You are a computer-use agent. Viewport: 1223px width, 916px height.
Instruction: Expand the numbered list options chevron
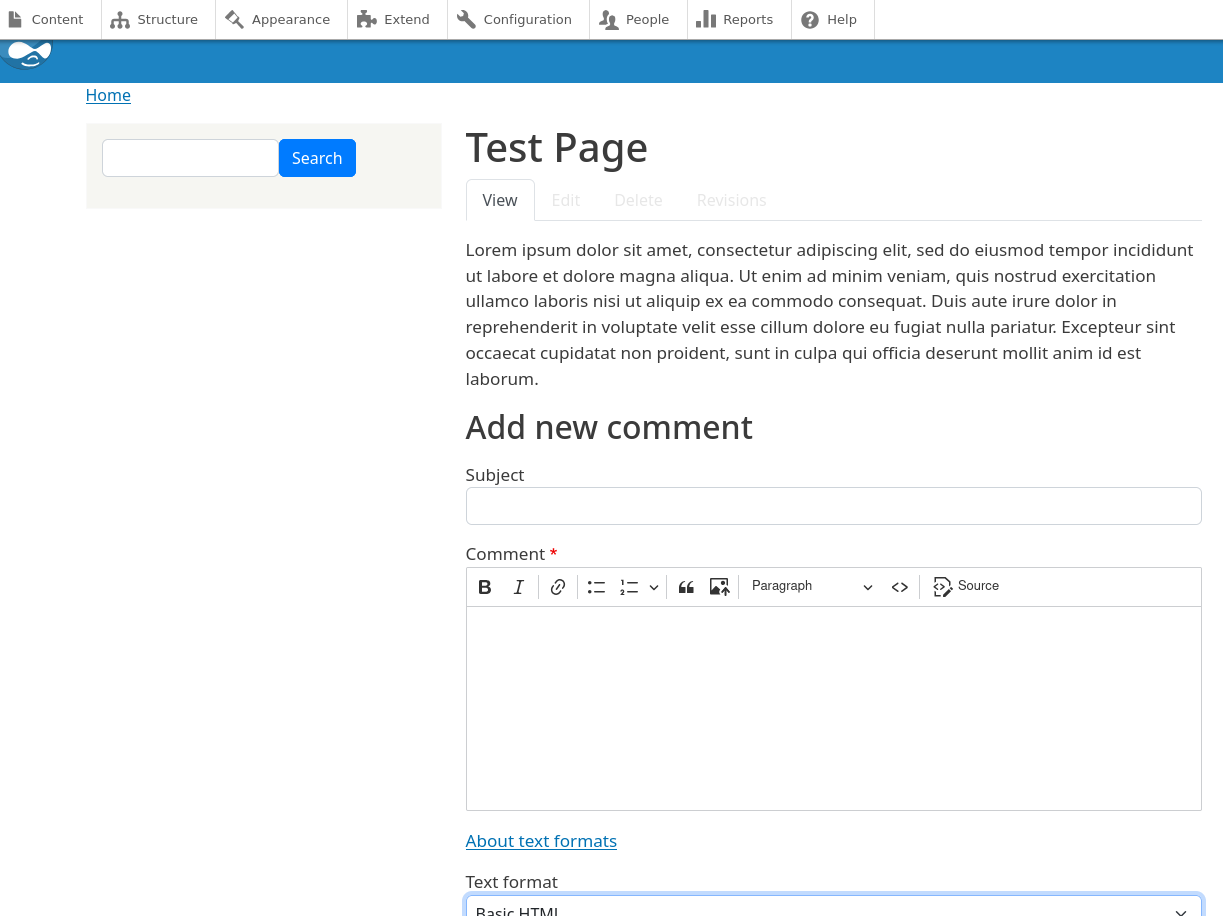tap(654, 587)
